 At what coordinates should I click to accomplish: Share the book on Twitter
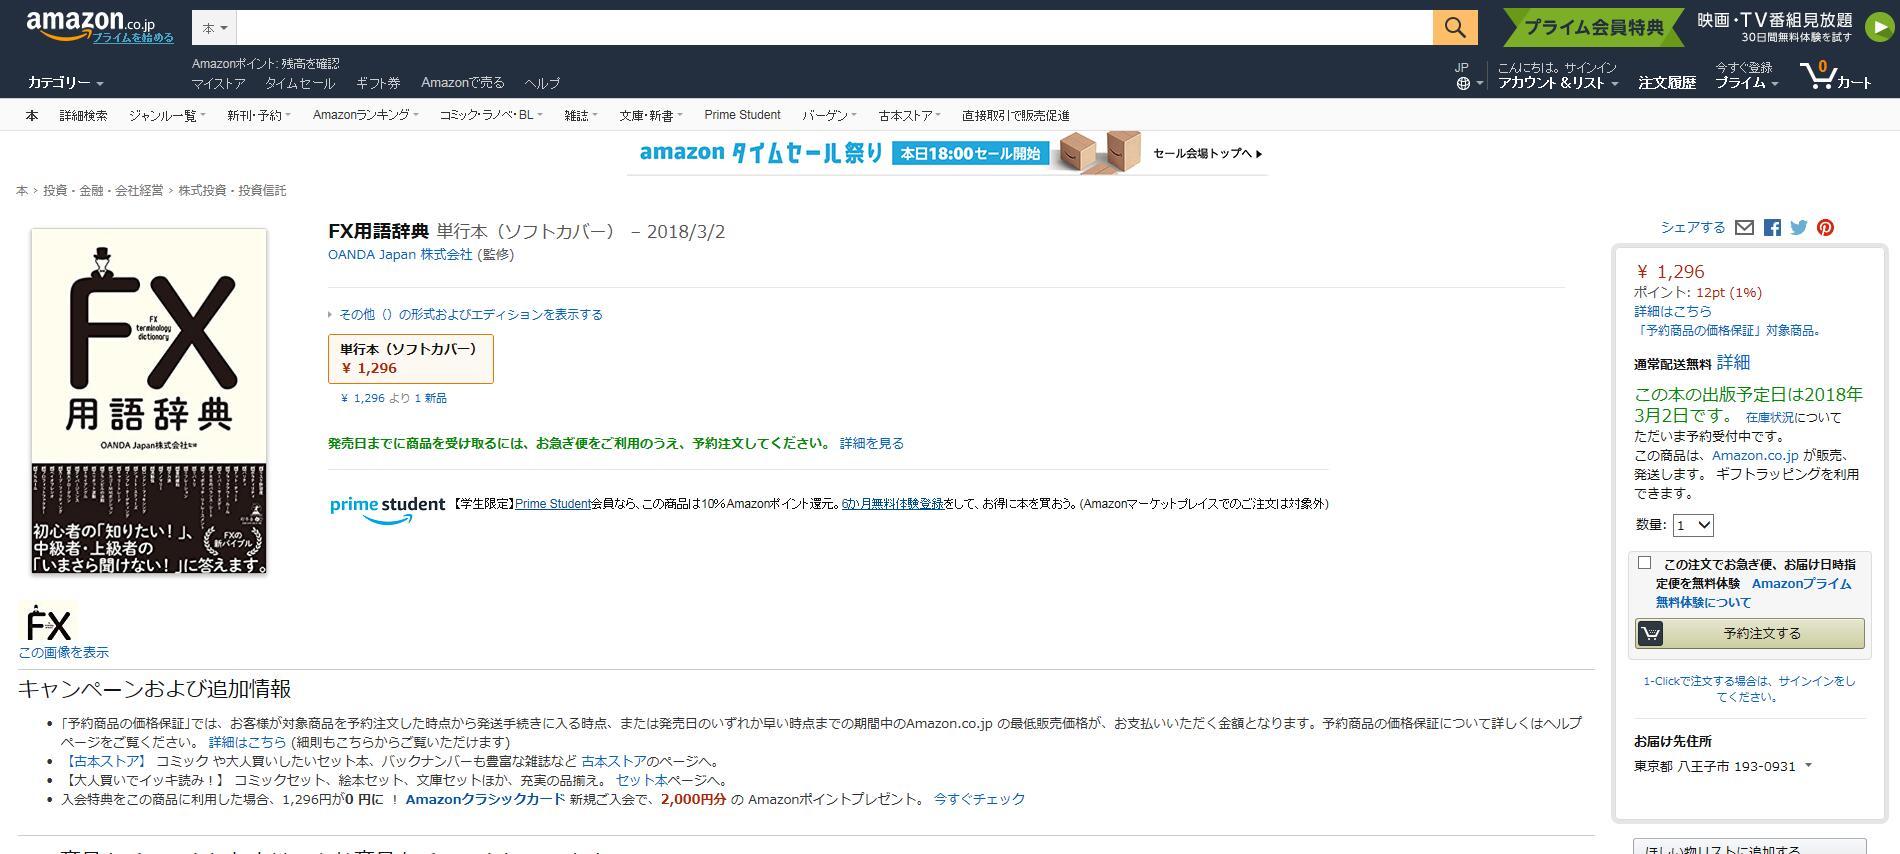click(1799, 228)
